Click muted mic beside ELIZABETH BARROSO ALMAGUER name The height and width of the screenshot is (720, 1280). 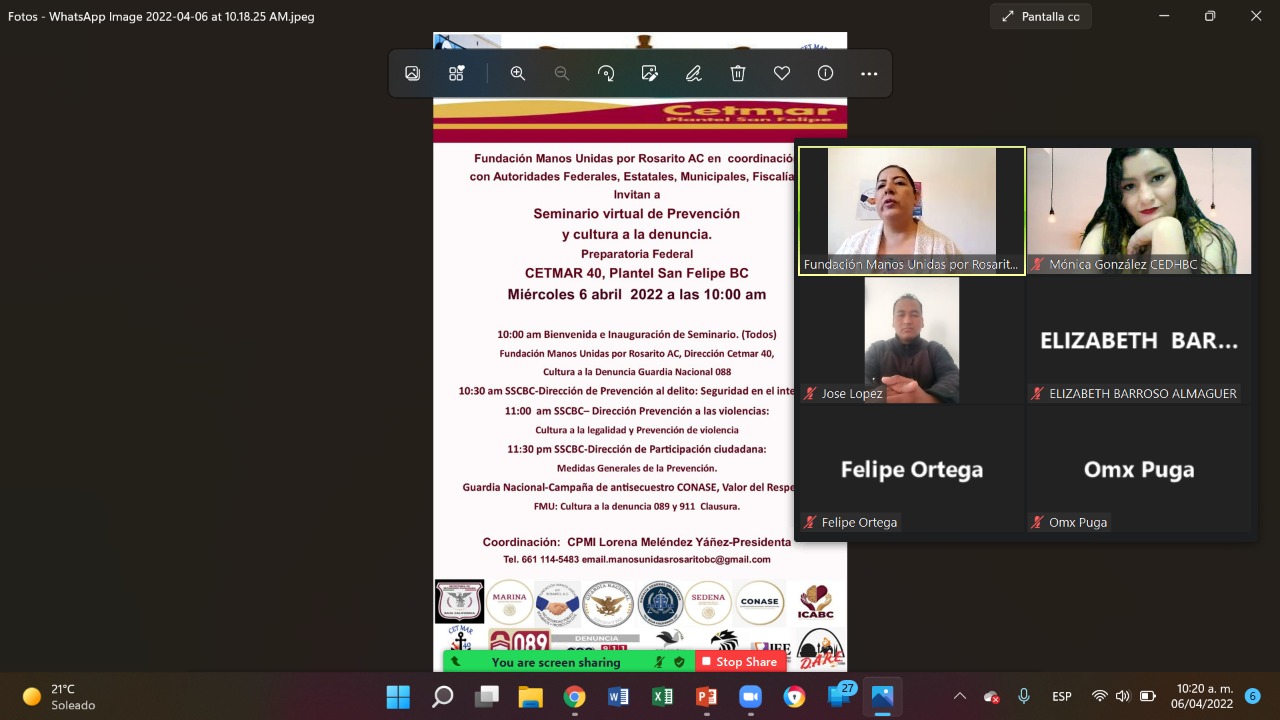point(1038,393)
